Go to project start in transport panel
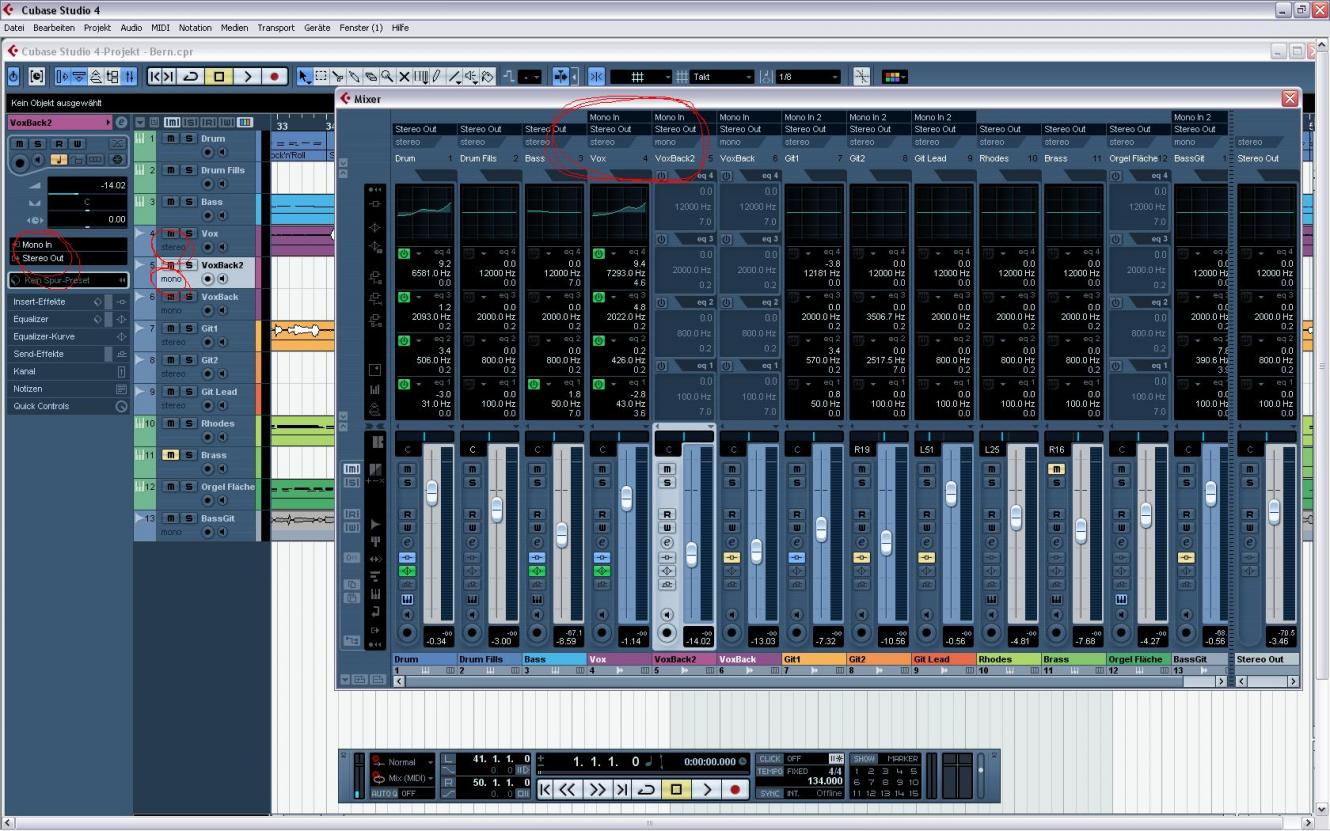This screenshot has height=831, width=1330. point(545,790)
